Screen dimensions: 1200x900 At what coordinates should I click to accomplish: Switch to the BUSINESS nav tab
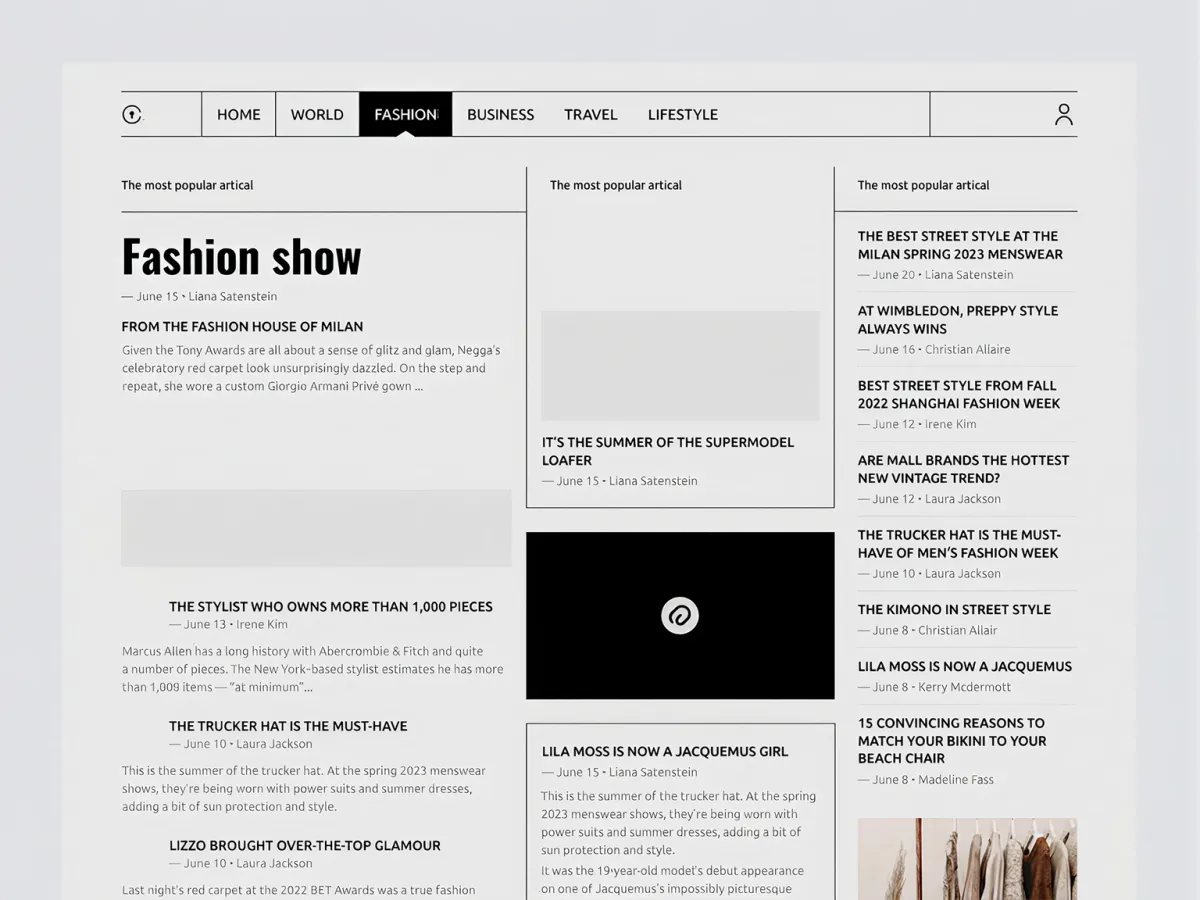(501, 114)
